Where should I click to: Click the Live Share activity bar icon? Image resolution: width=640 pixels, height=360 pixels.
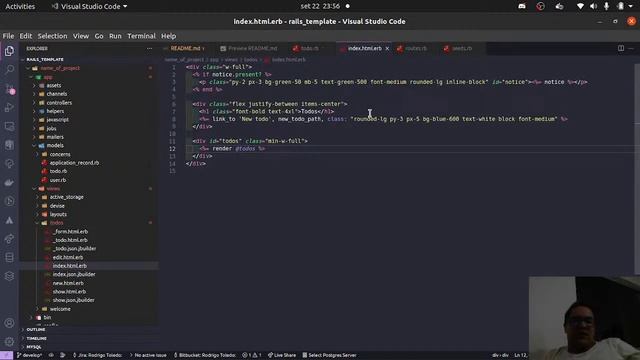coord(9,239)
